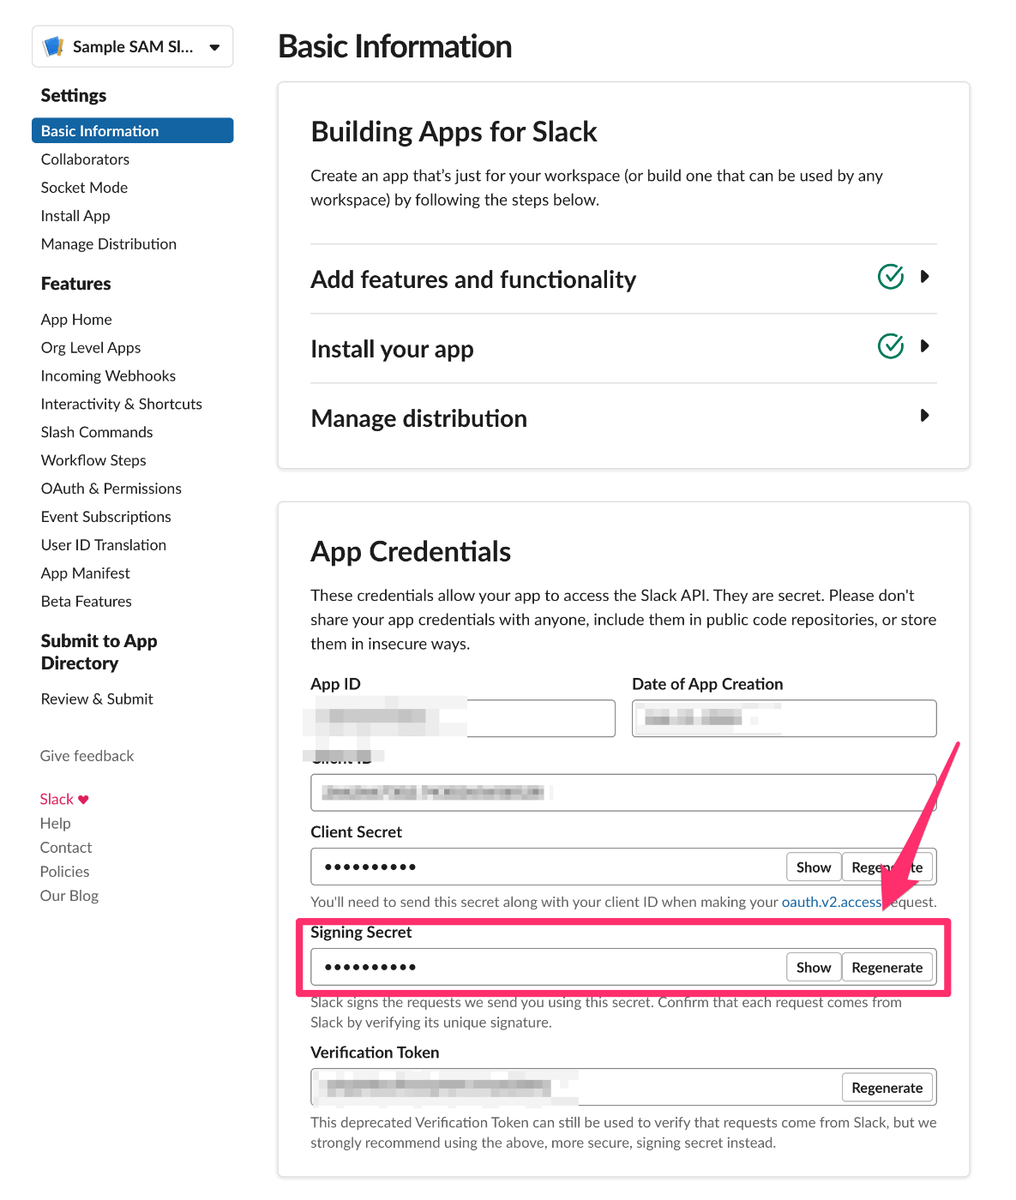Open the Policies page

coord(64,871)
